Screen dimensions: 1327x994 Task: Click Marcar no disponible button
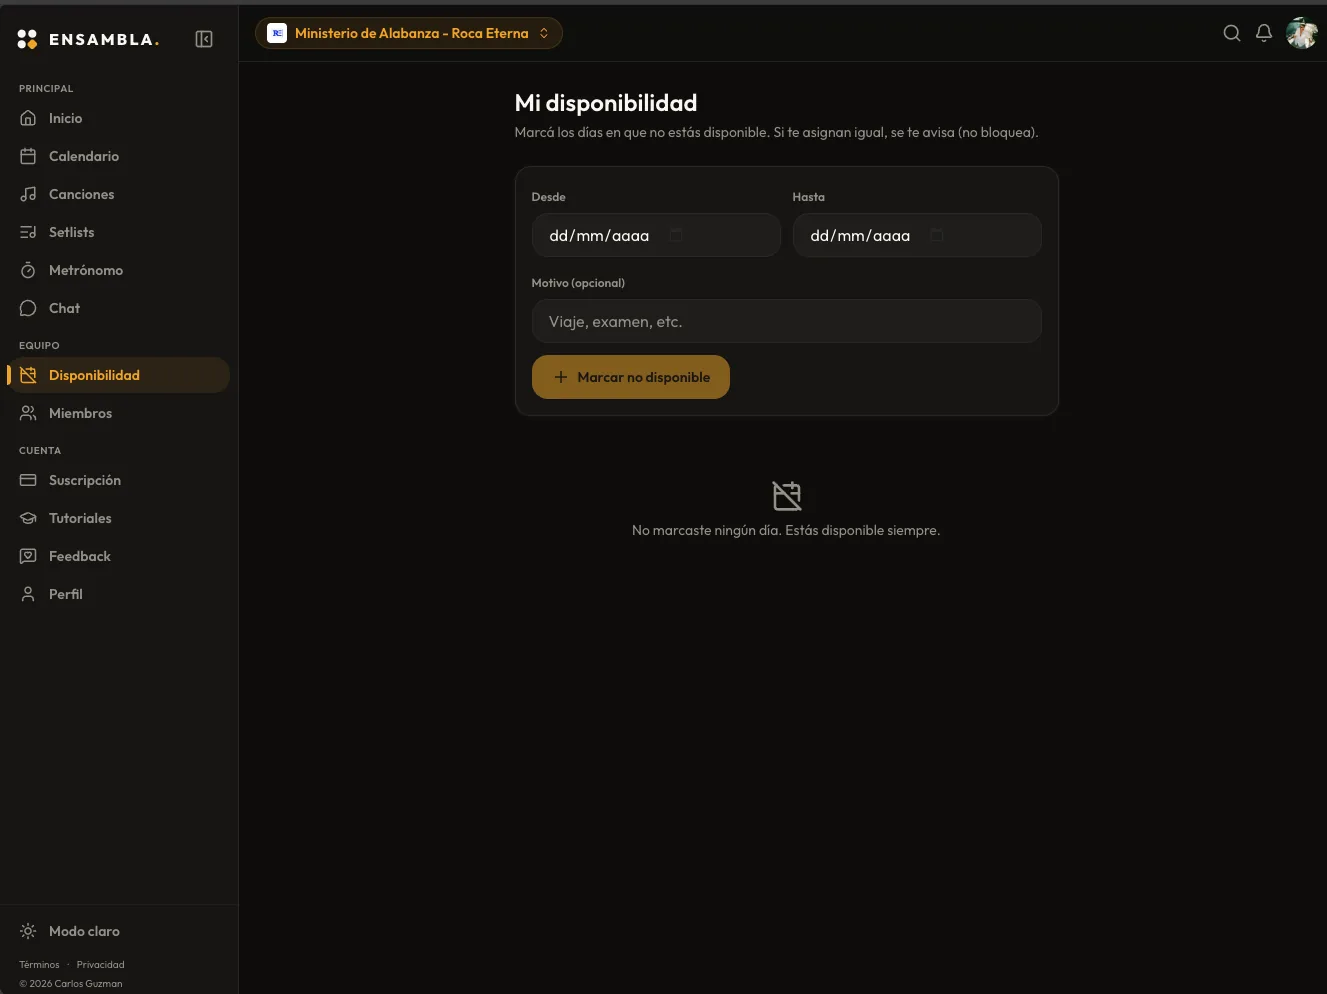tap(631, 377)
